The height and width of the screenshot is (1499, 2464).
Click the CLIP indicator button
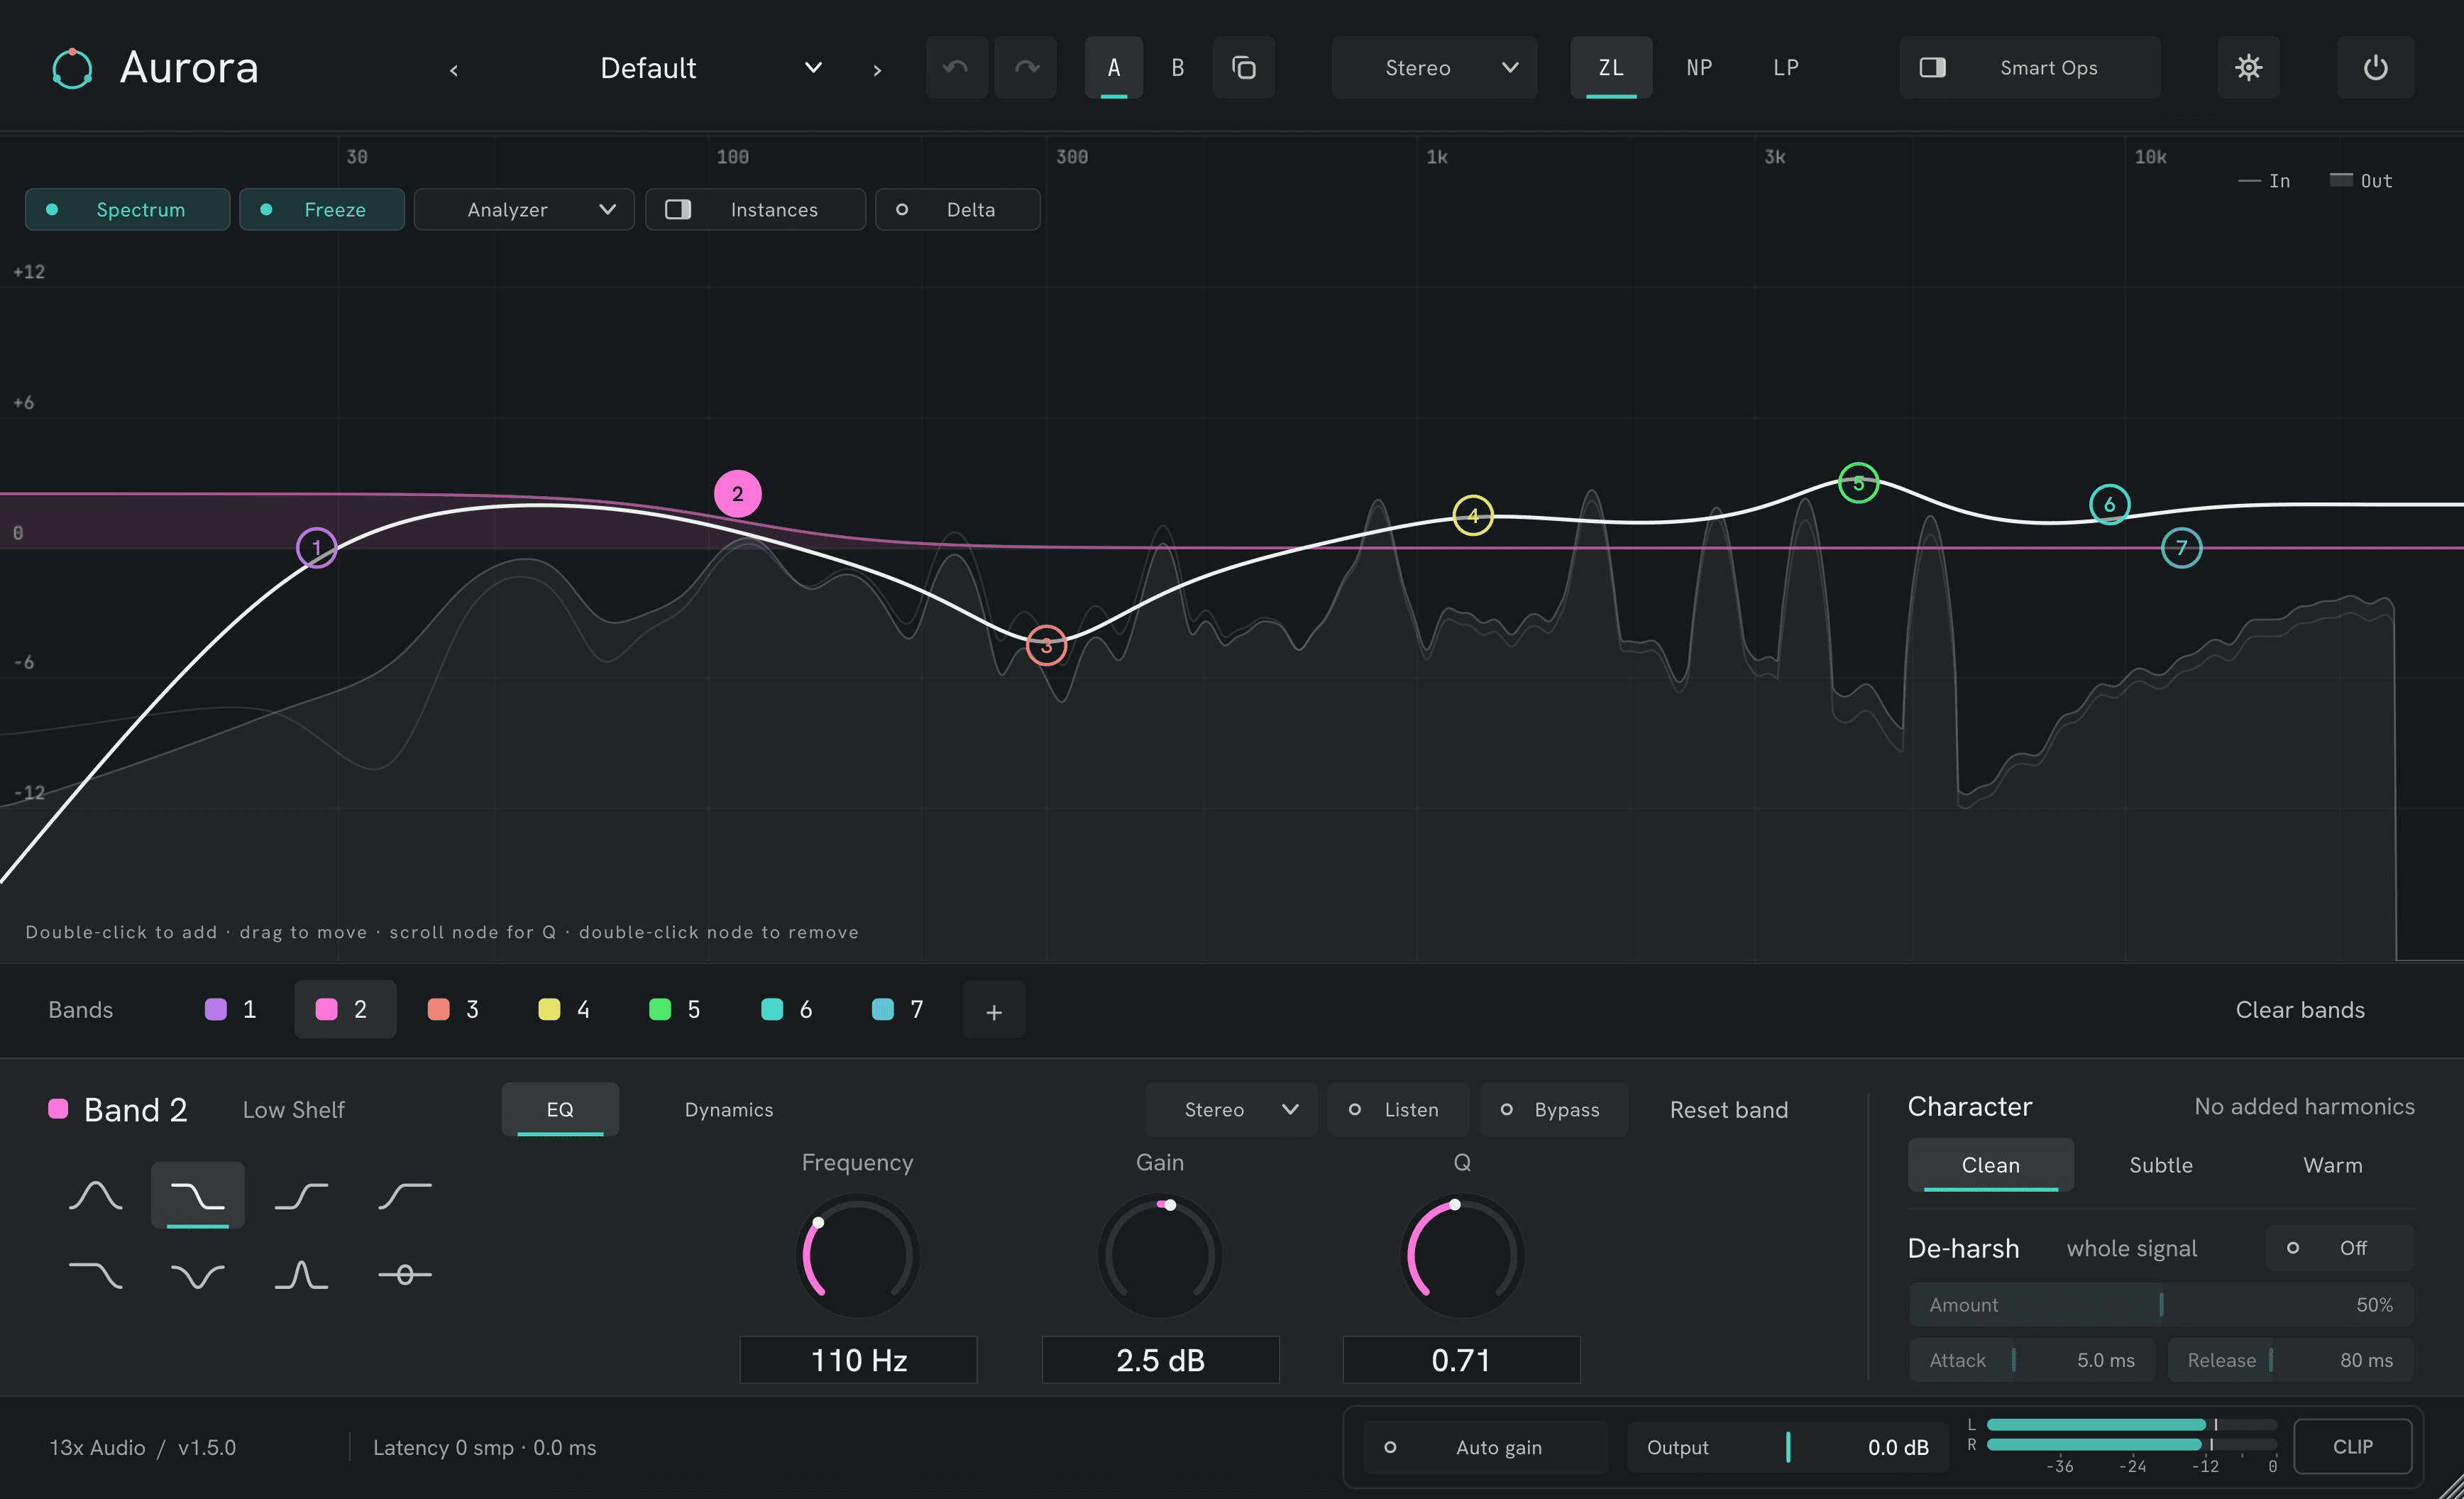[2352, 1447]
